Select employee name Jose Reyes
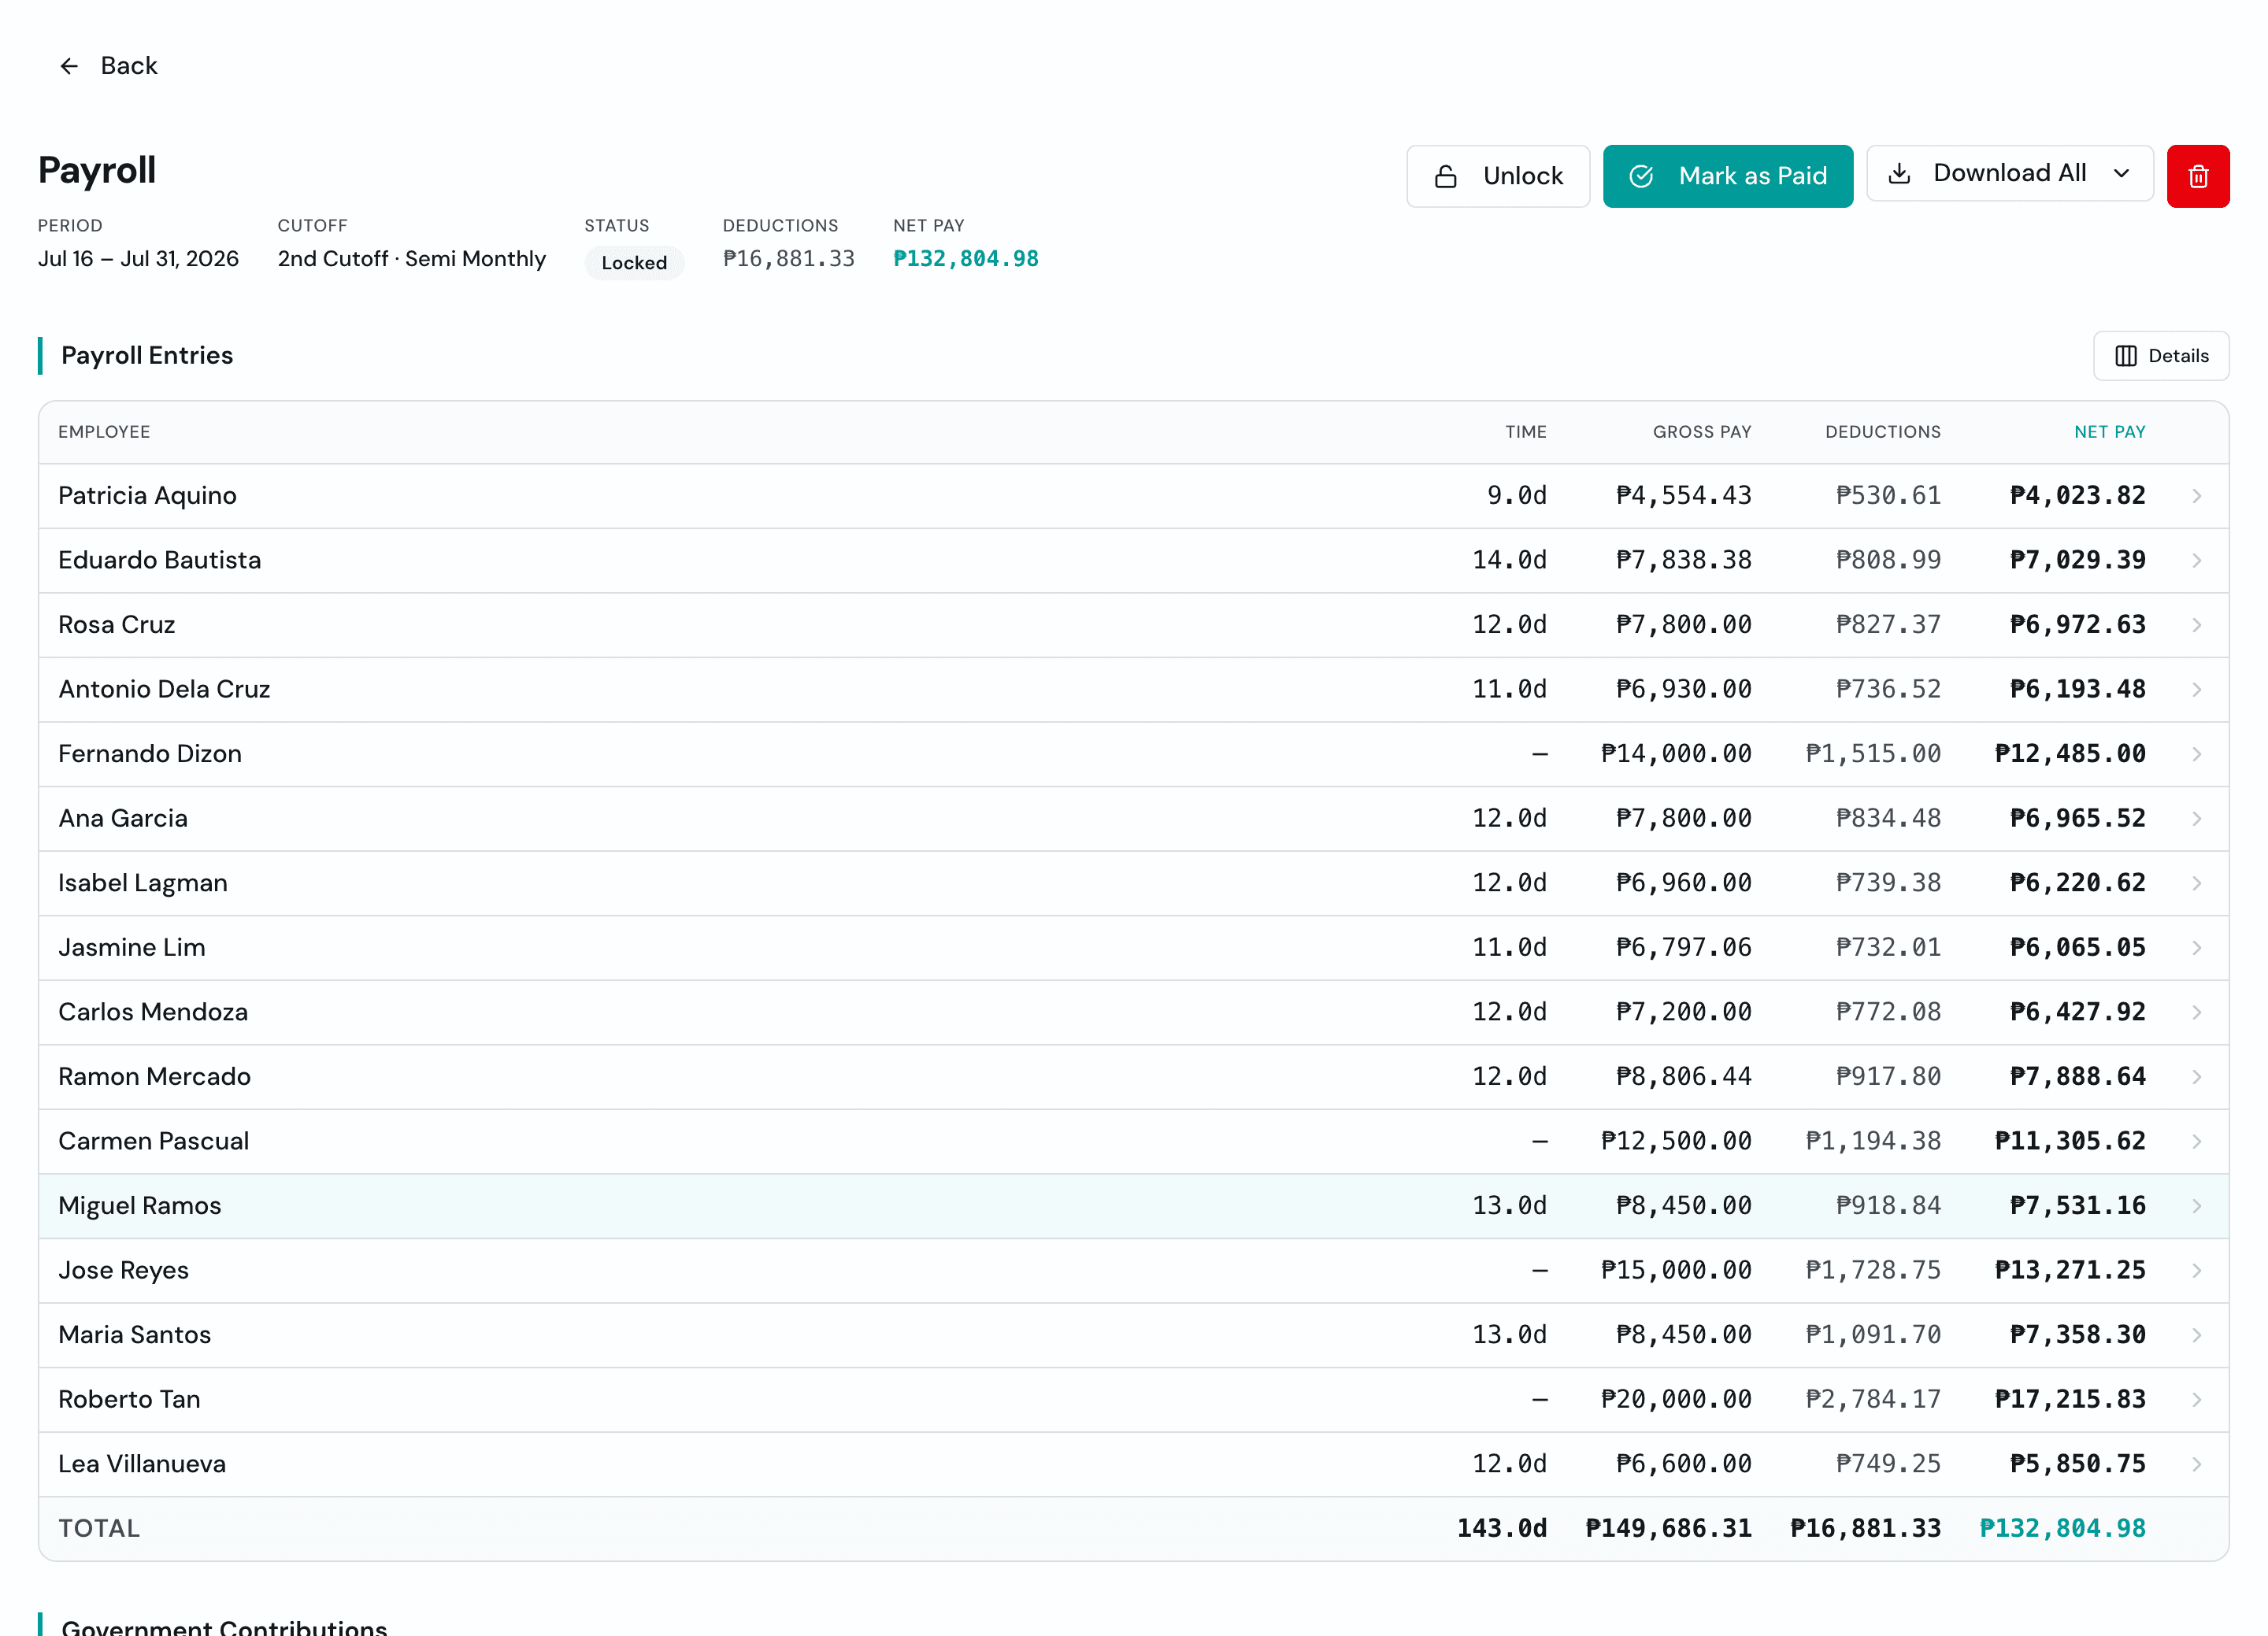The height and width of the screenshot is (1636, 2268). click(x=123, y=1270)
